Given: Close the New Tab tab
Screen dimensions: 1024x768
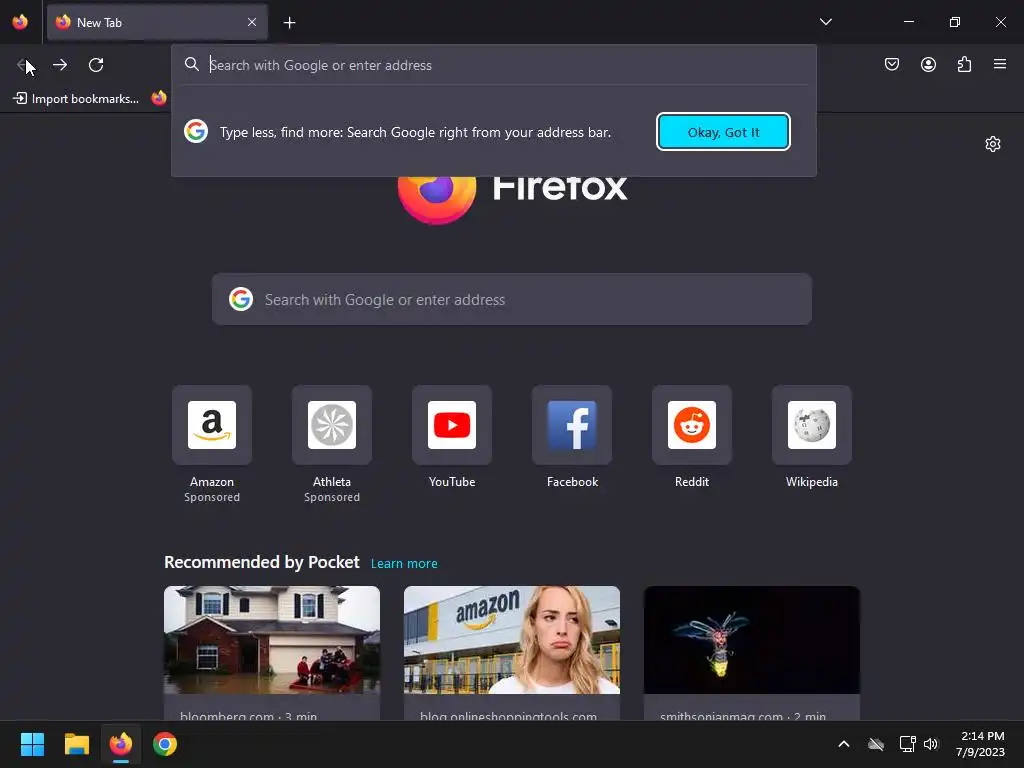Looking at the screenshot, I should pyautogui.click(x=252, y=22).
